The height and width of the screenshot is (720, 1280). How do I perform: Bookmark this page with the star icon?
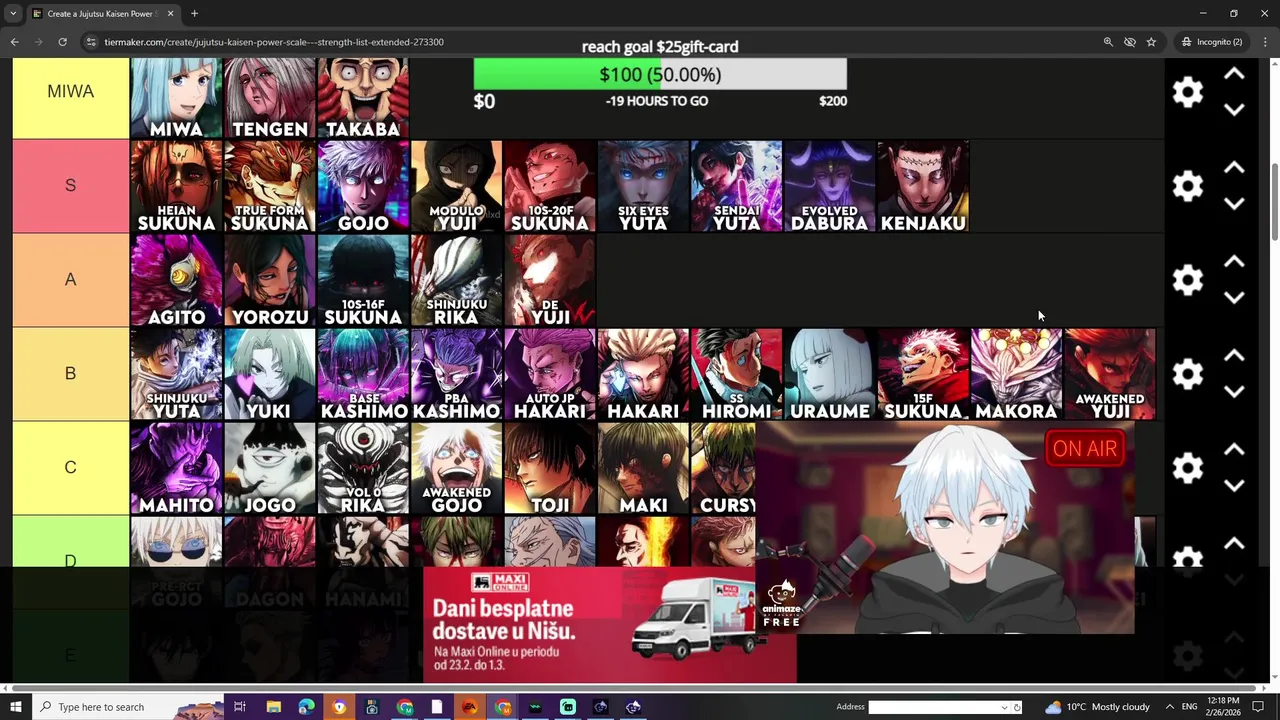(x=1151, y=42)
